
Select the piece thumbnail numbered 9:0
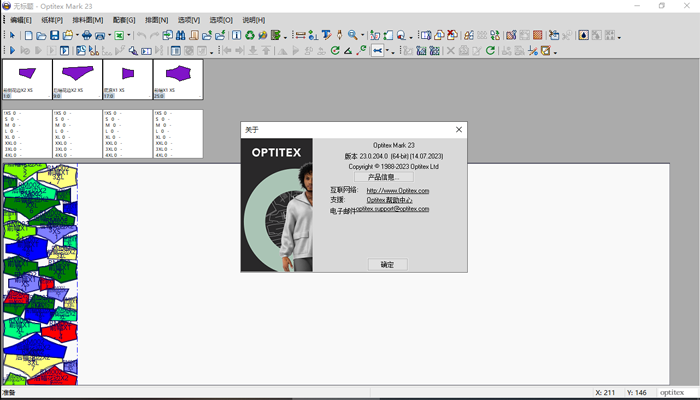(x=78, y=79)
